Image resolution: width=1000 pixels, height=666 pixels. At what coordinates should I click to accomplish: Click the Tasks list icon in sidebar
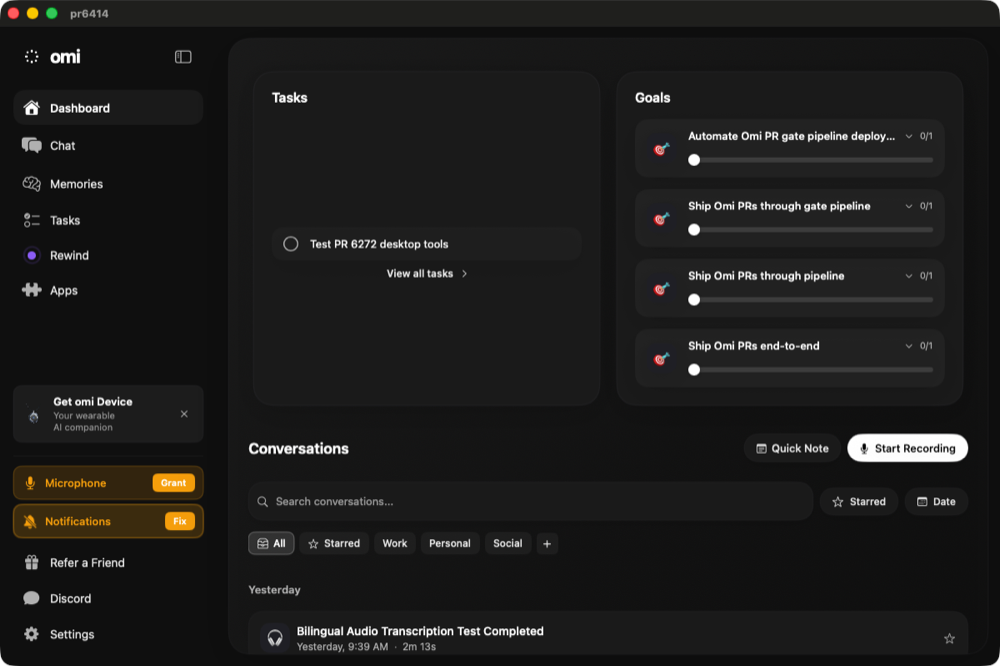31,220
